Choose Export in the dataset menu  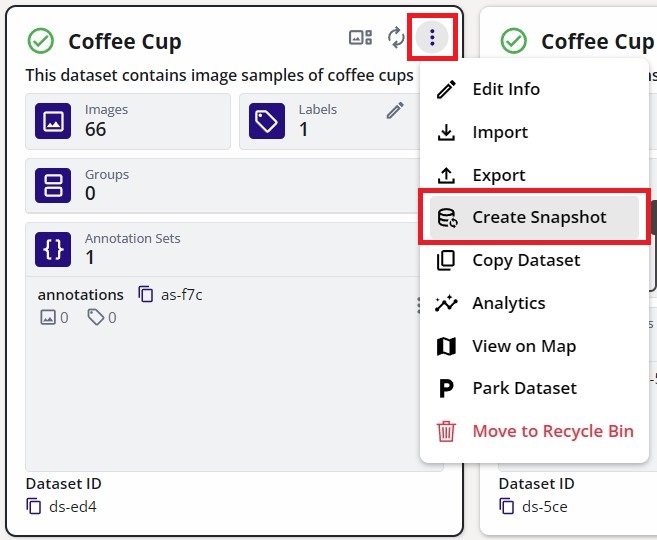534,175
